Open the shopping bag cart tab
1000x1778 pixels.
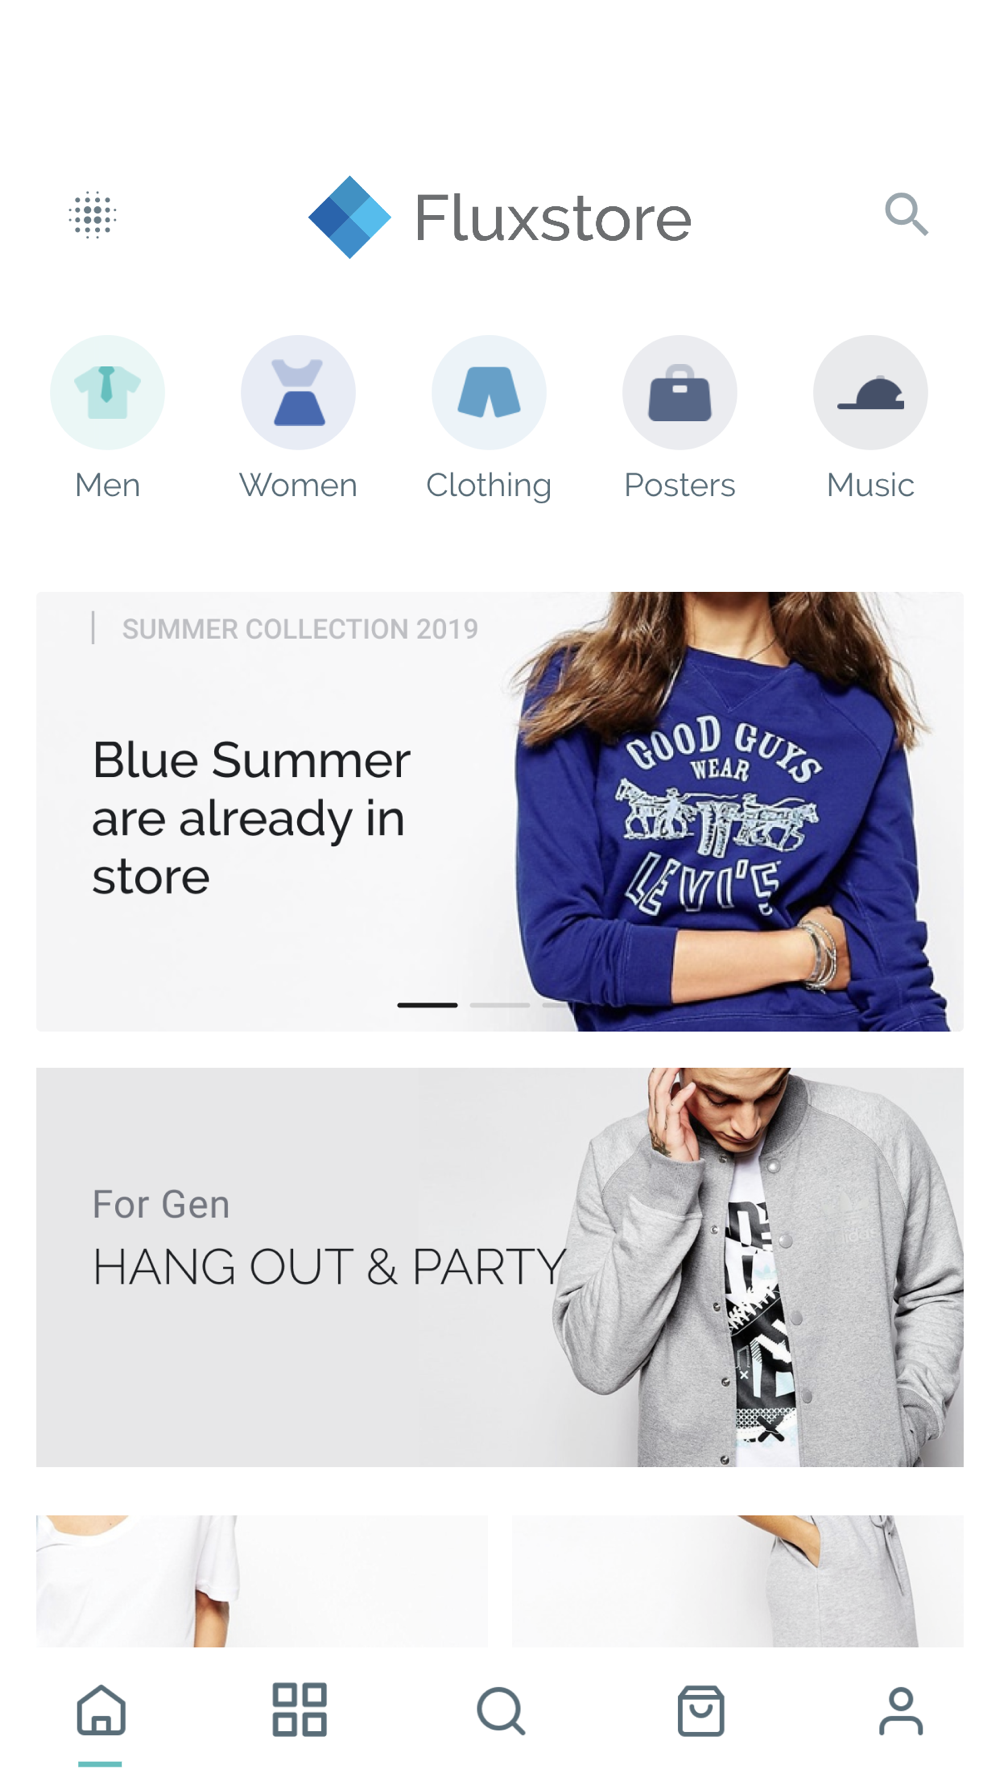coord(701,1710)
